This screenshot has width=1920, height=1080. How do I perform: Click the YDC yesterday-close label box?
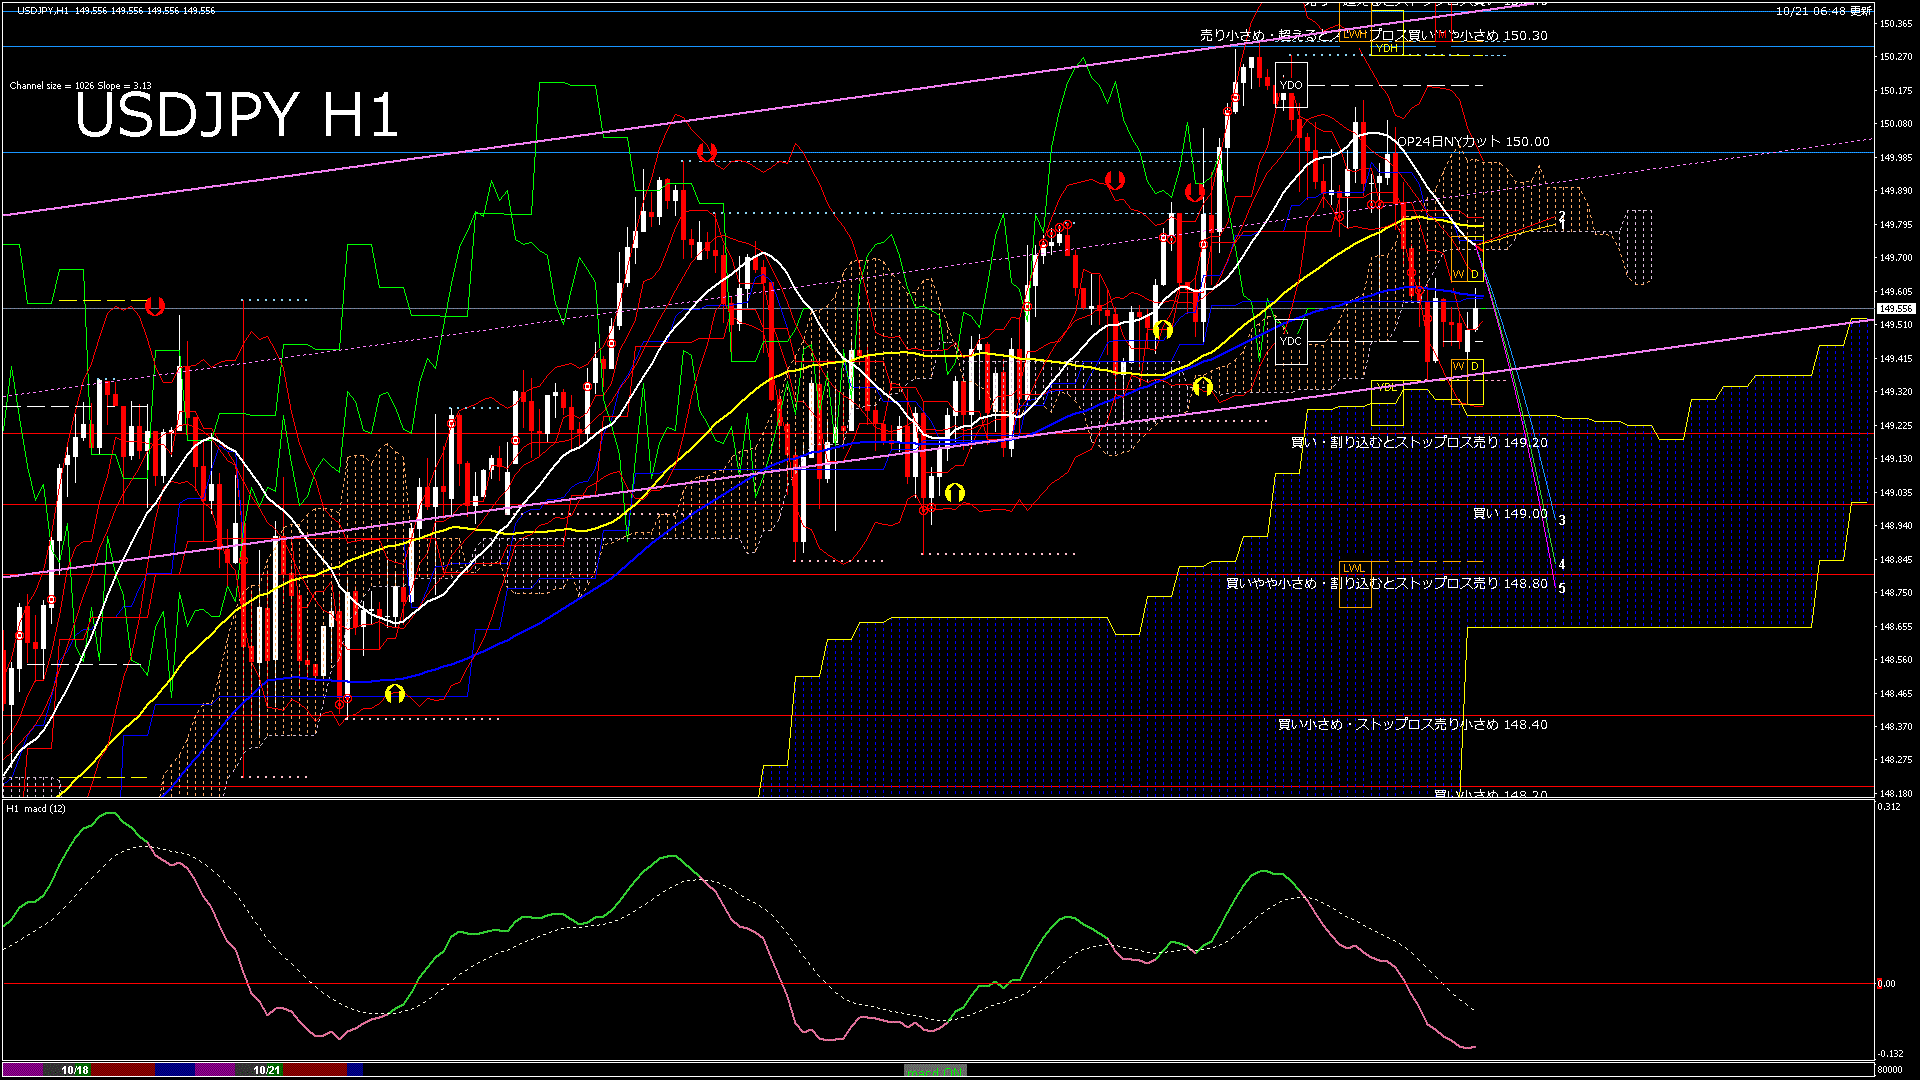point(1291,341)
